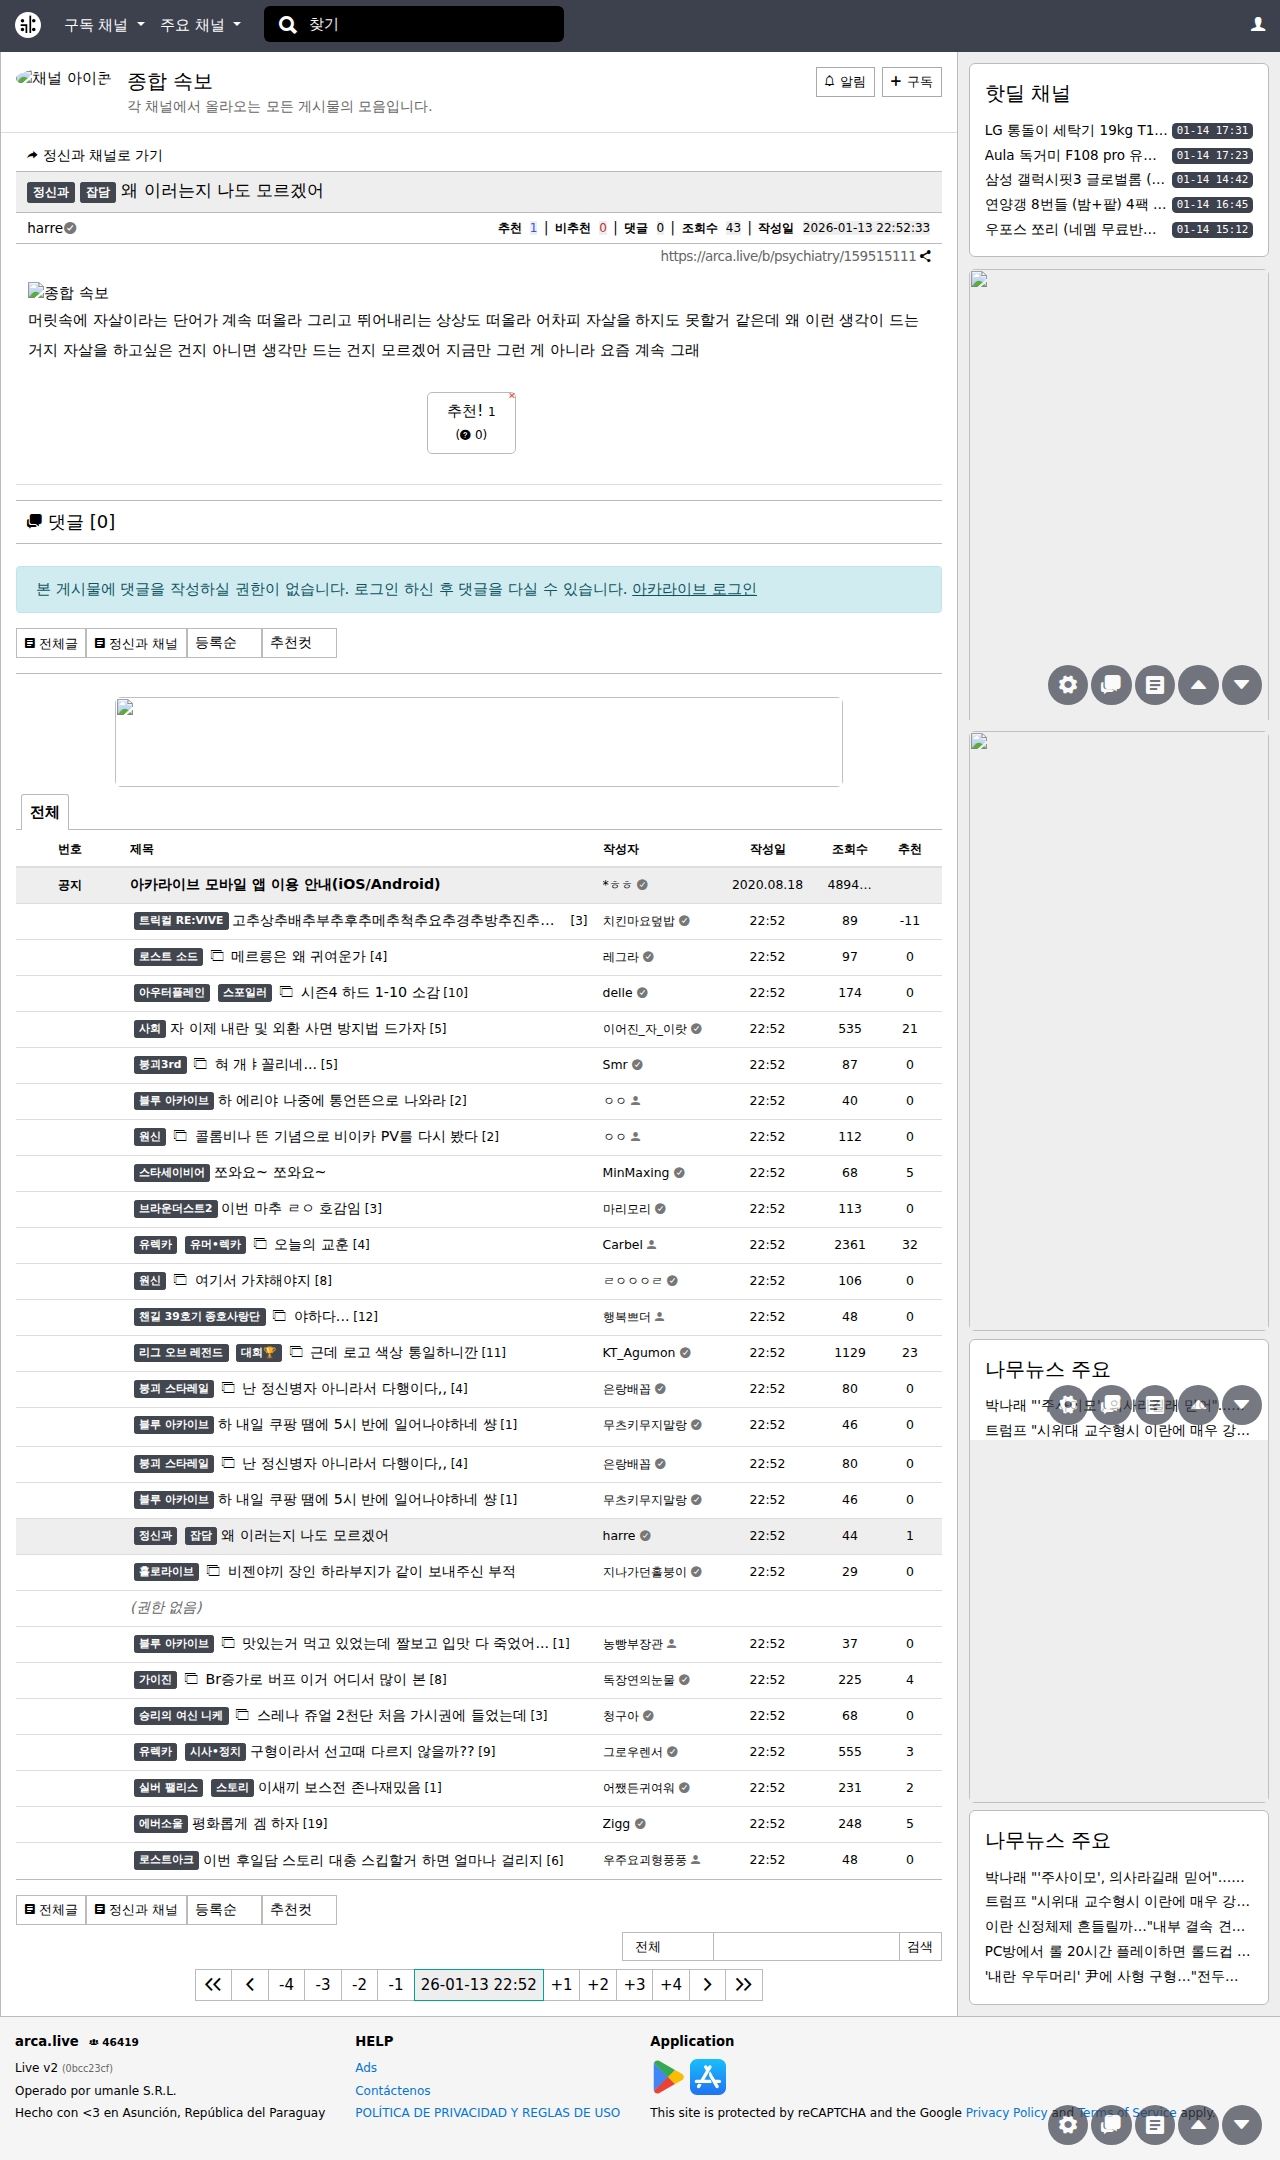The height and width of the screenshot is (2160, 1280).
Task: Open the Contáctenos link
Action: click(x=393, y=2090)
